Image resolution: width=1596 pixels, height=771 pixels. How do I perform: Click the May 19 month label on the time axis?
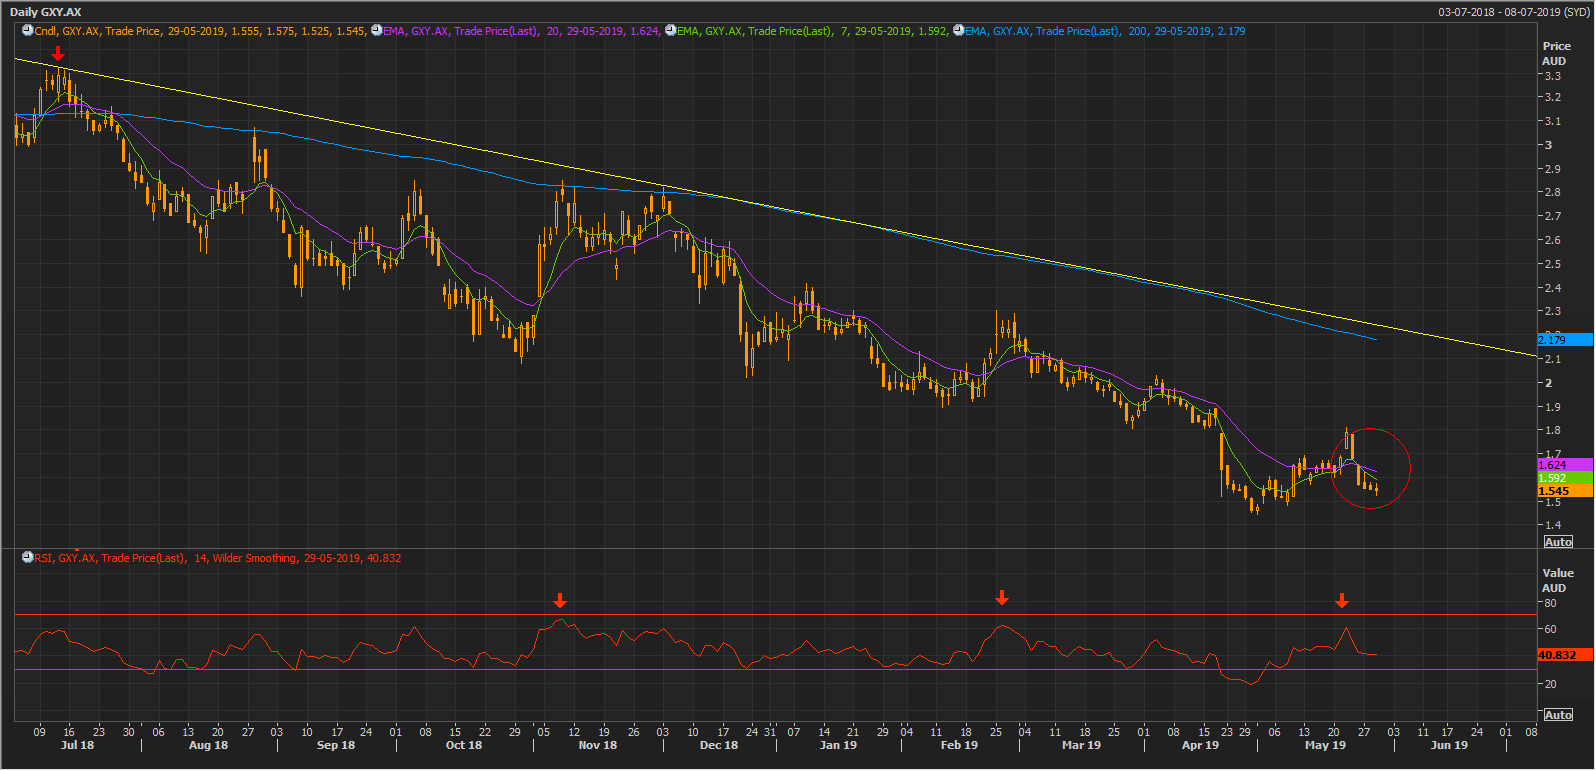coord(1326,745)
